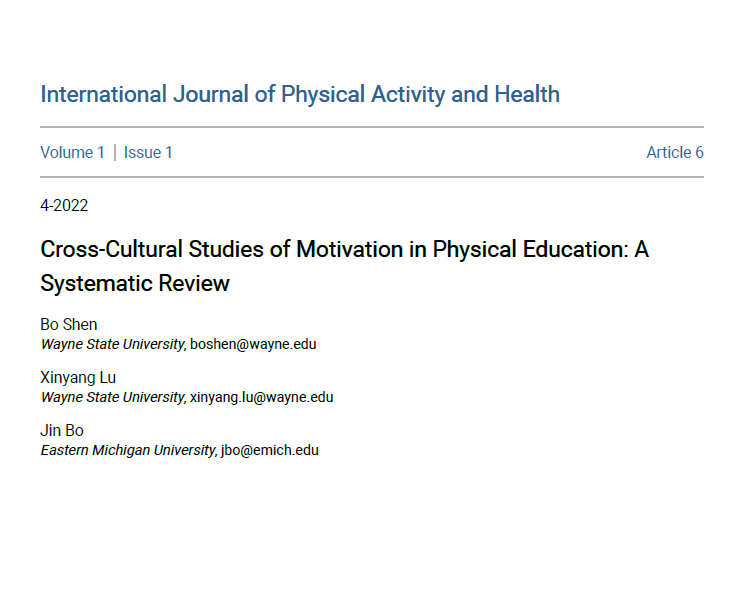The image size is (741, 608).
Task: Click the Volume 1 link
Action: [72, 152]
